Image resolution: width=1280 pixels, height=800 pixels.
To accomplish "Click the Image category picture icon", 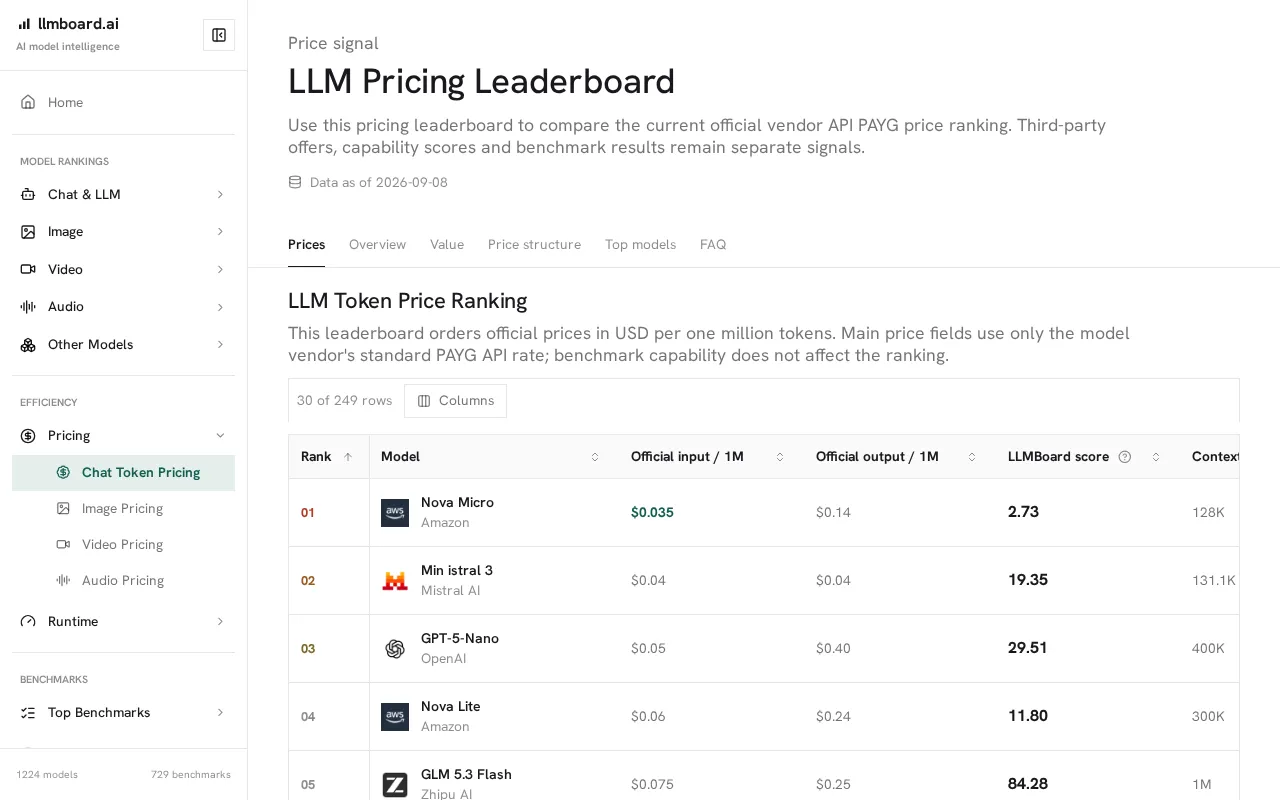I will (x=28, y=231).
